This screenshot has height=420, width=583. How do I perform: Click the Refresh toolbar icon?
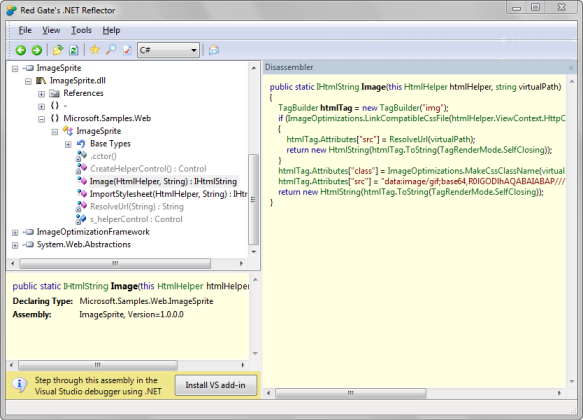74,50
